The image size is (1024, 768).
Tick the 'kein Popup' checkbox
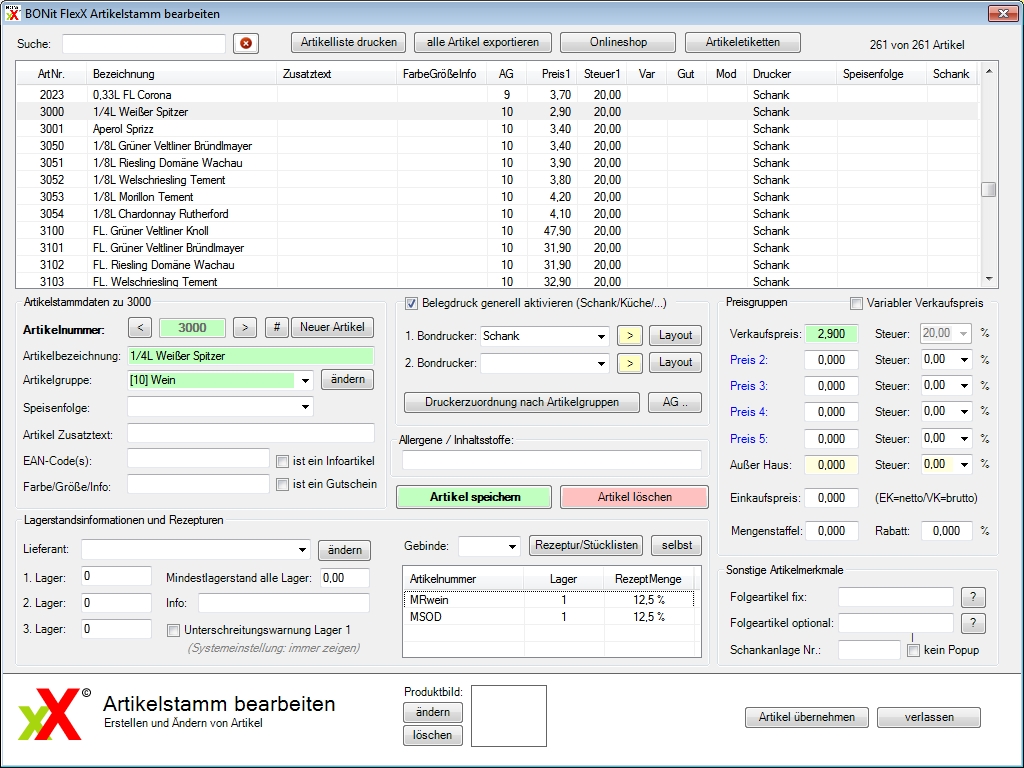pos(913,650)
